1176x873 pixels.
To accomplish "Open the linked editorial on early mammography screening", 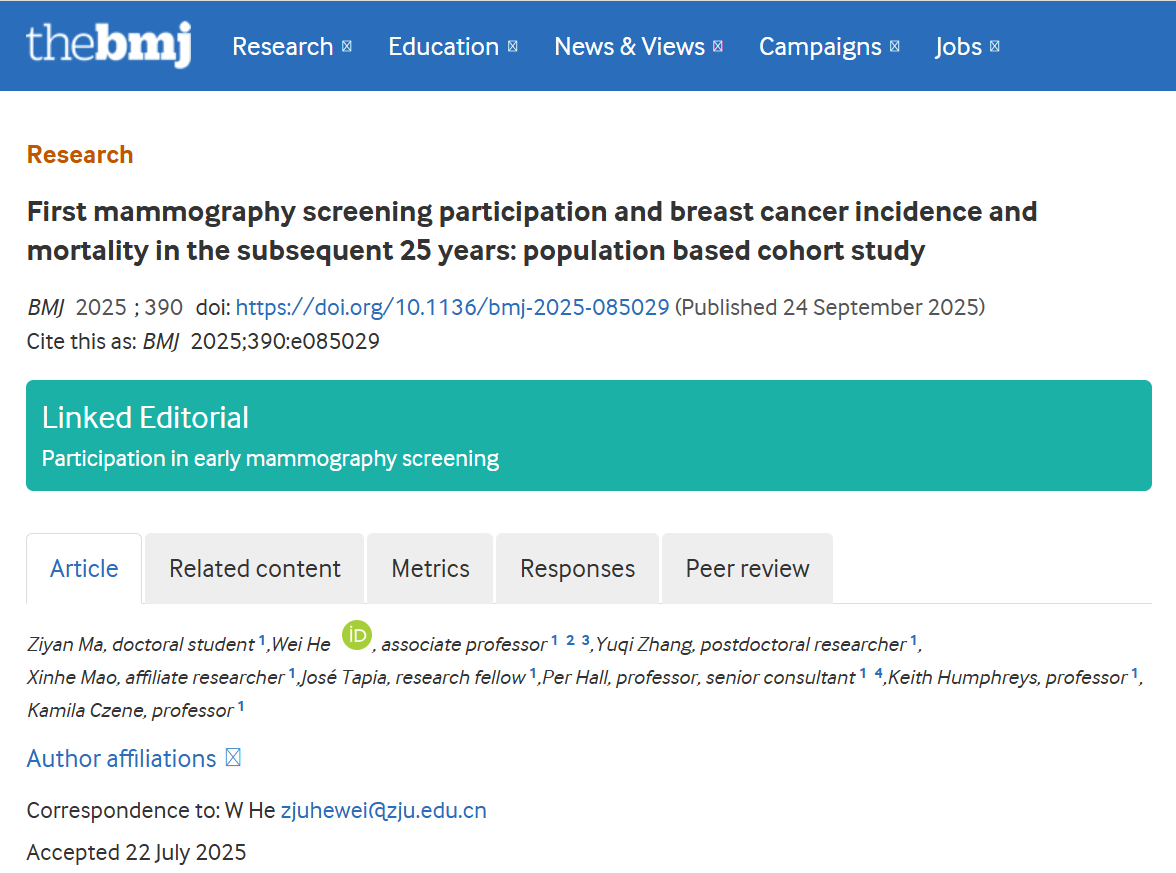I will (270, 459).
